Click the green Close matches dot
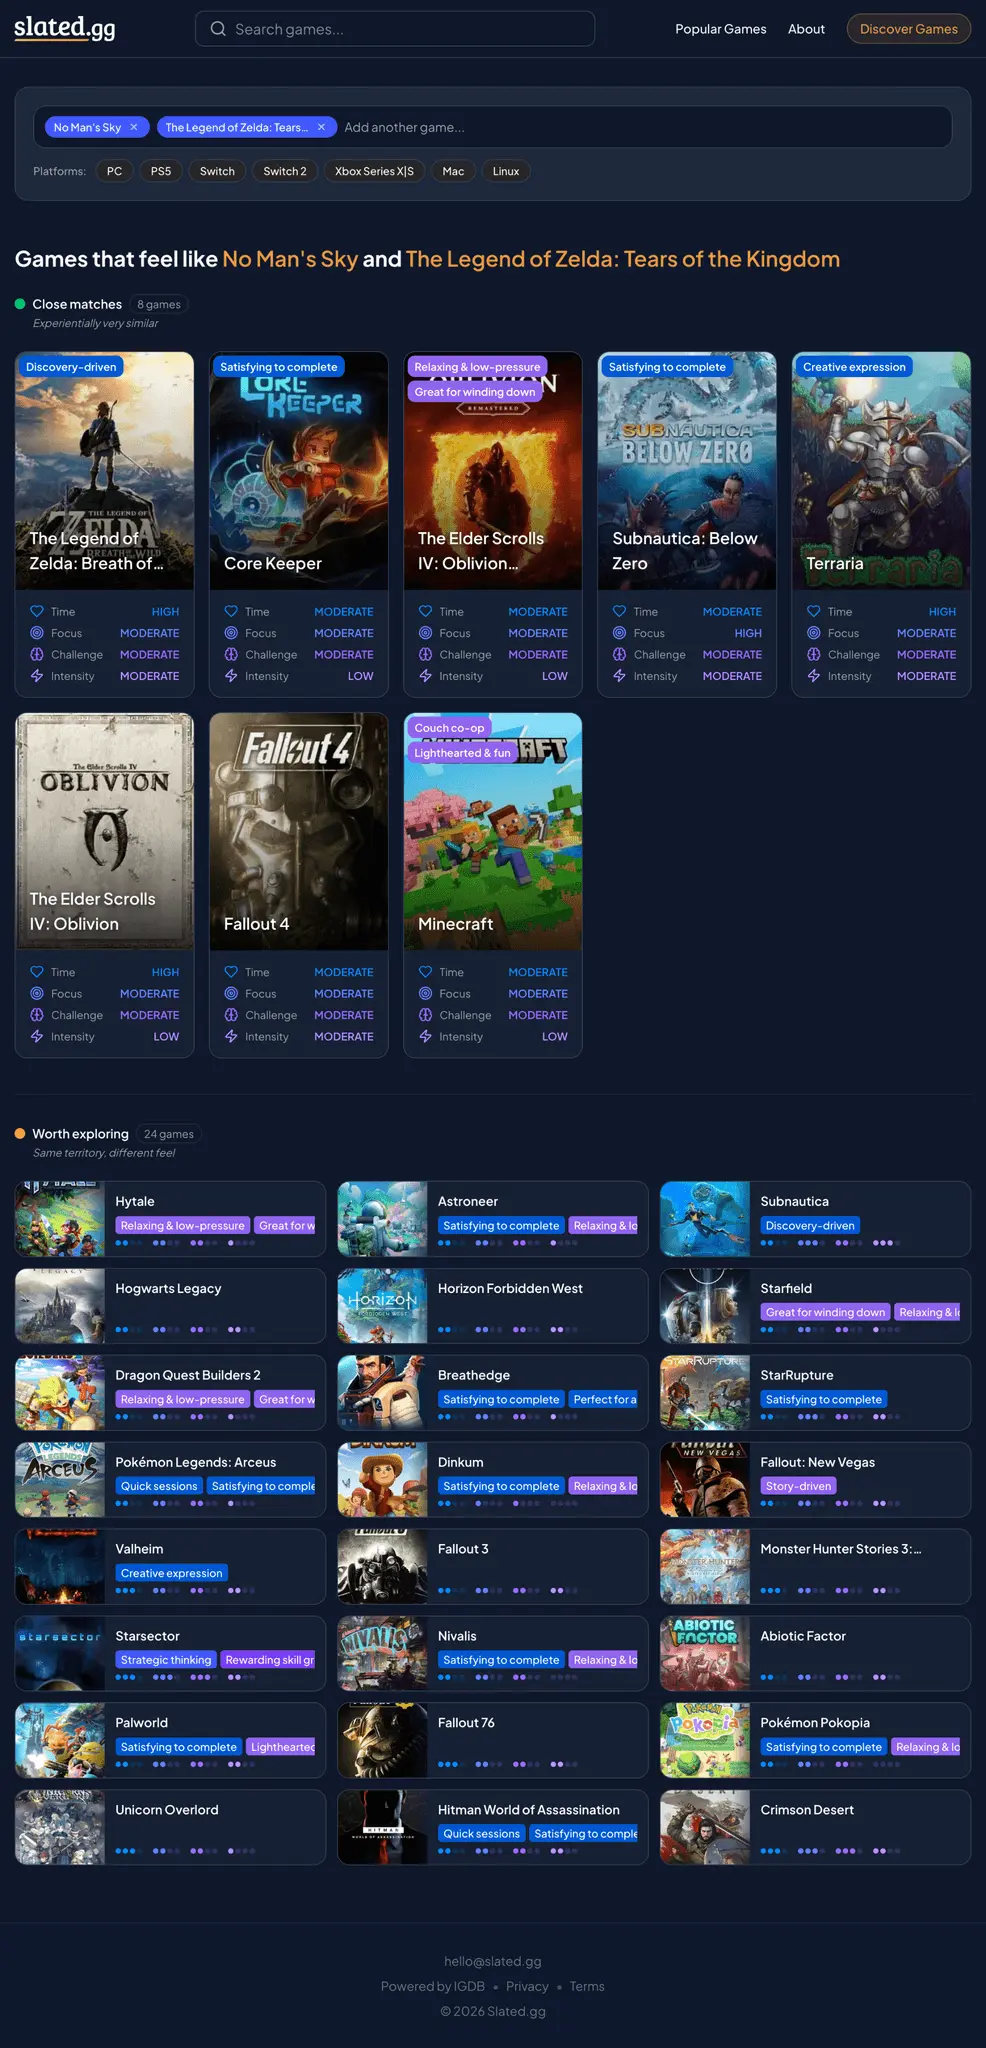This screenshot has width=986, height=2048. click(x=20, y=304)
